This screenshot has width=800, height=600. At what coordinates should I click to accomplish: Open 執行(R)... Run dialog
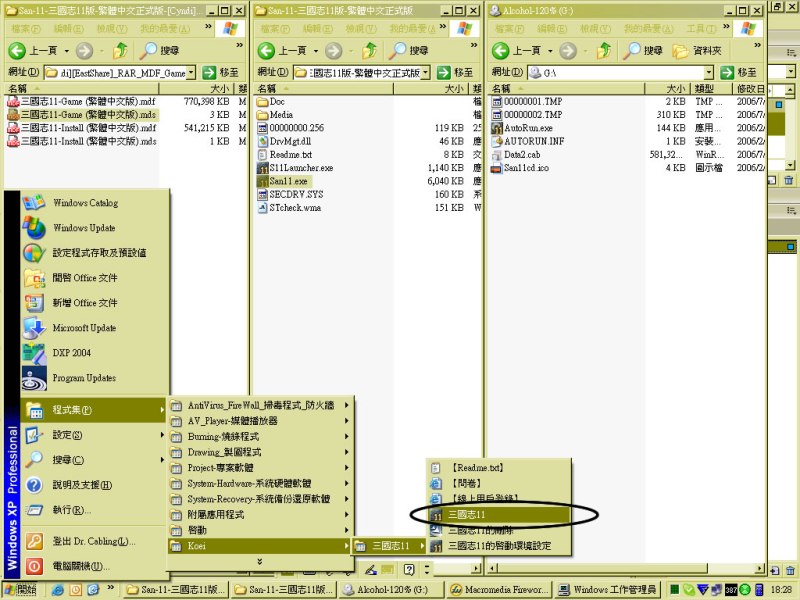click(94, 510)
